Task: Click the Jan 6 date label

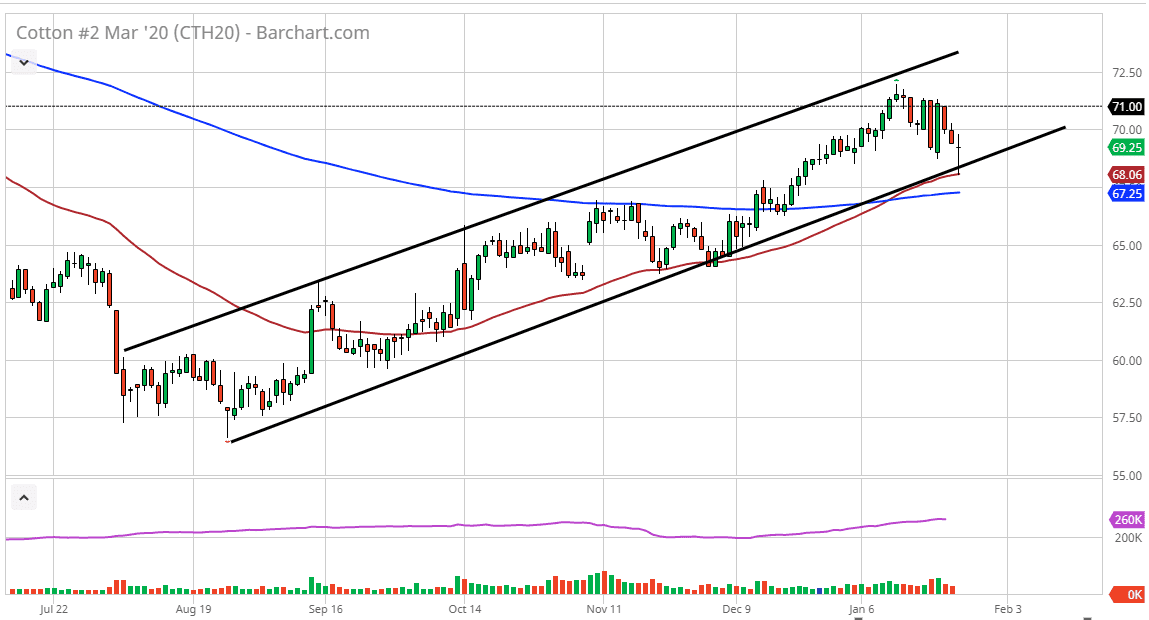Action: [x=862, y=609]
